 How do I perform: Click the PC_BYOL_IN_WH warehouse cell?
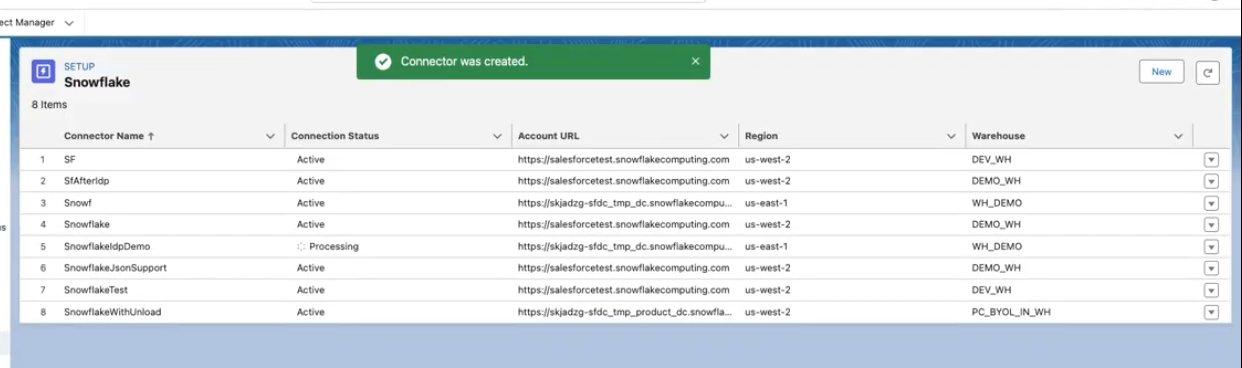tap(1011, 312)
